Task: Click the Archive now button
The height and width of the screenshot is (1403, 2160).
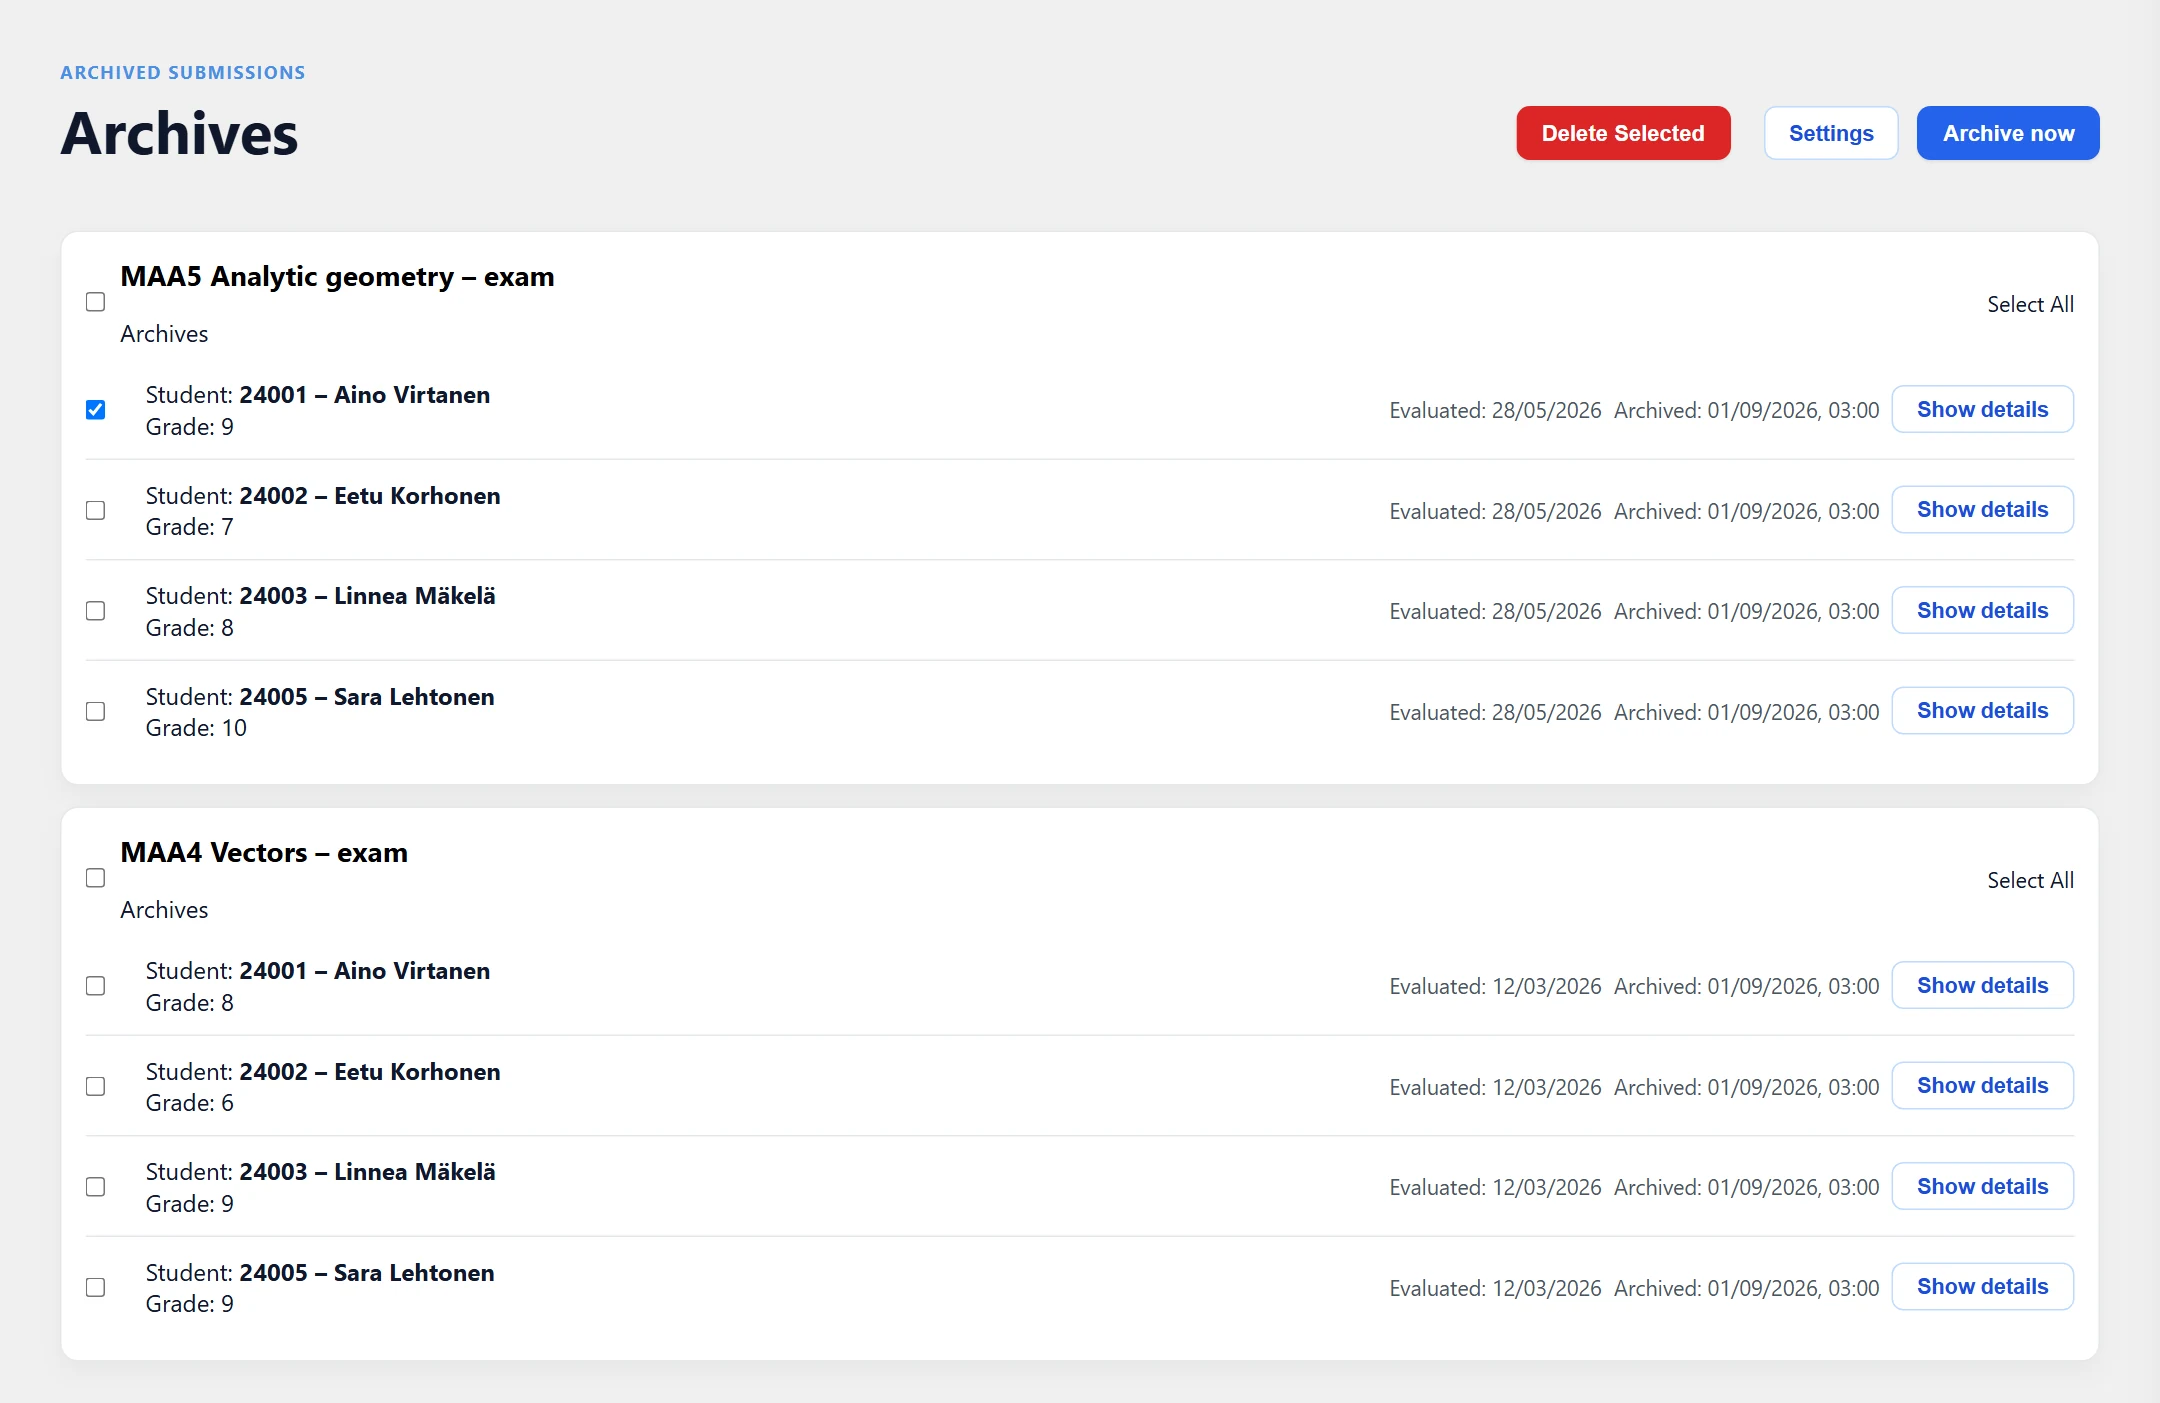Action: 2008,133
